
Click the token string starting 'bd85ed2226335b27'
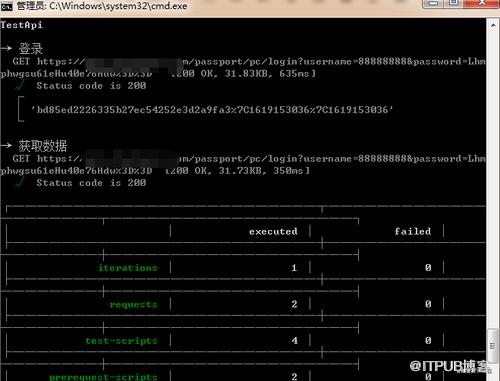click(x=212, y=110)
